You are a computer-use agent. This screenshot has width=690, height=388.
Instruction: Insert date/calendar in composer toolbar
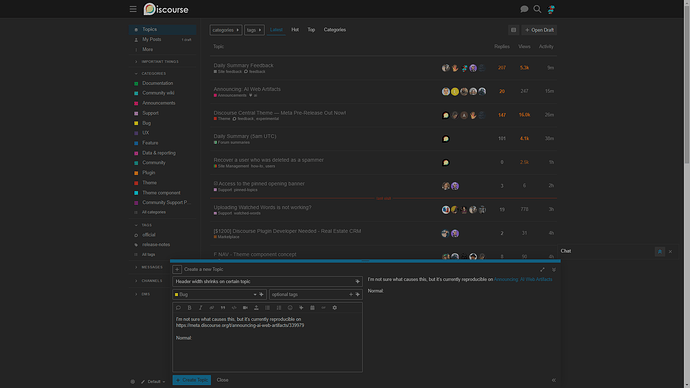click(312, 307)
